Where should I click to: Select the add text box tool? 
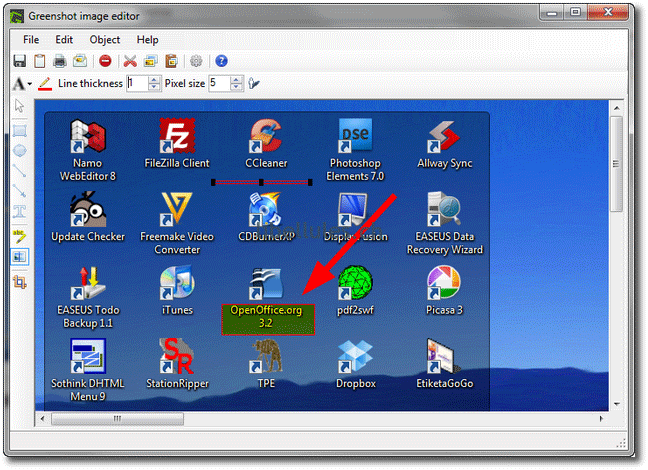pos(19,212)
